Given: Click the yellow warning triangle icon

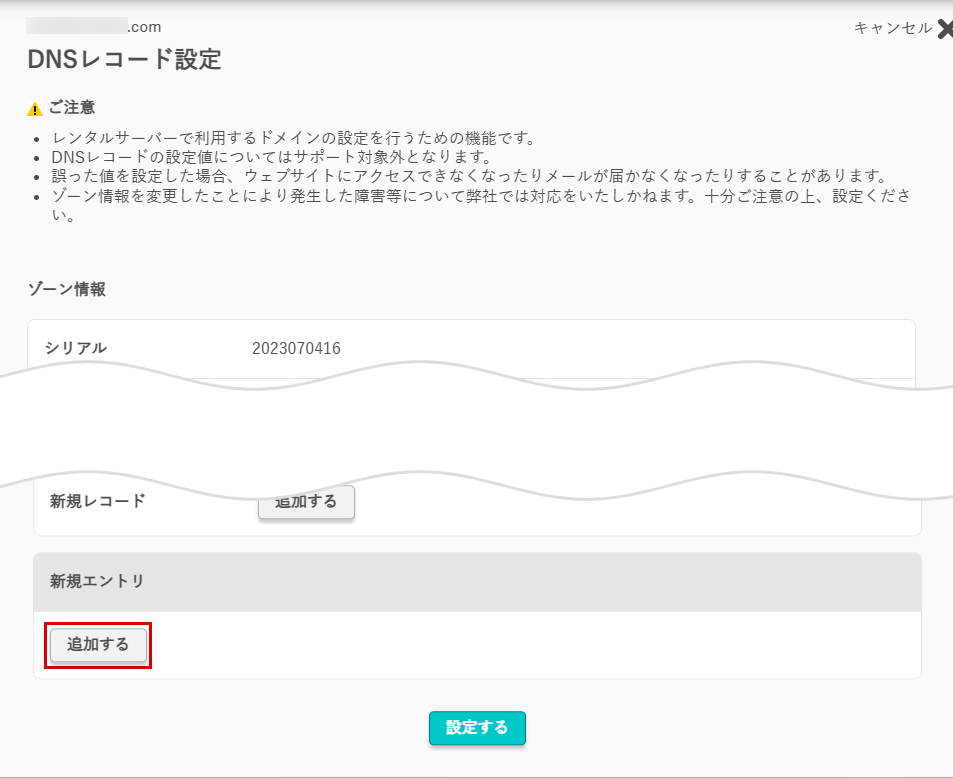Looking at the screenshot, I should [35, 109].
